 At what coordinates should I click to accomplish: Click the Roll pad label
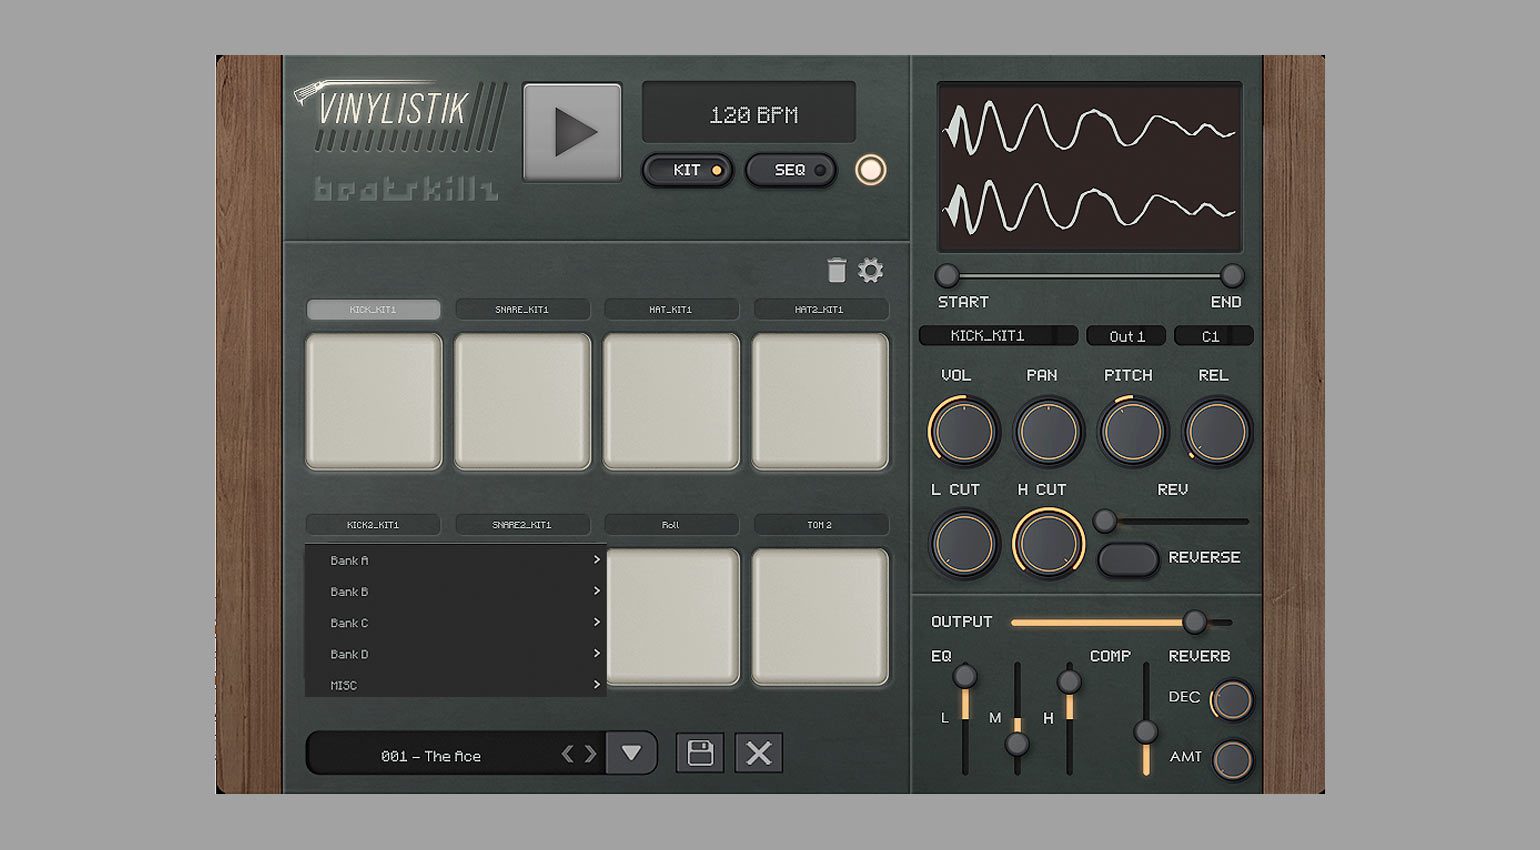pyautogui.click(x=671, y=524)
